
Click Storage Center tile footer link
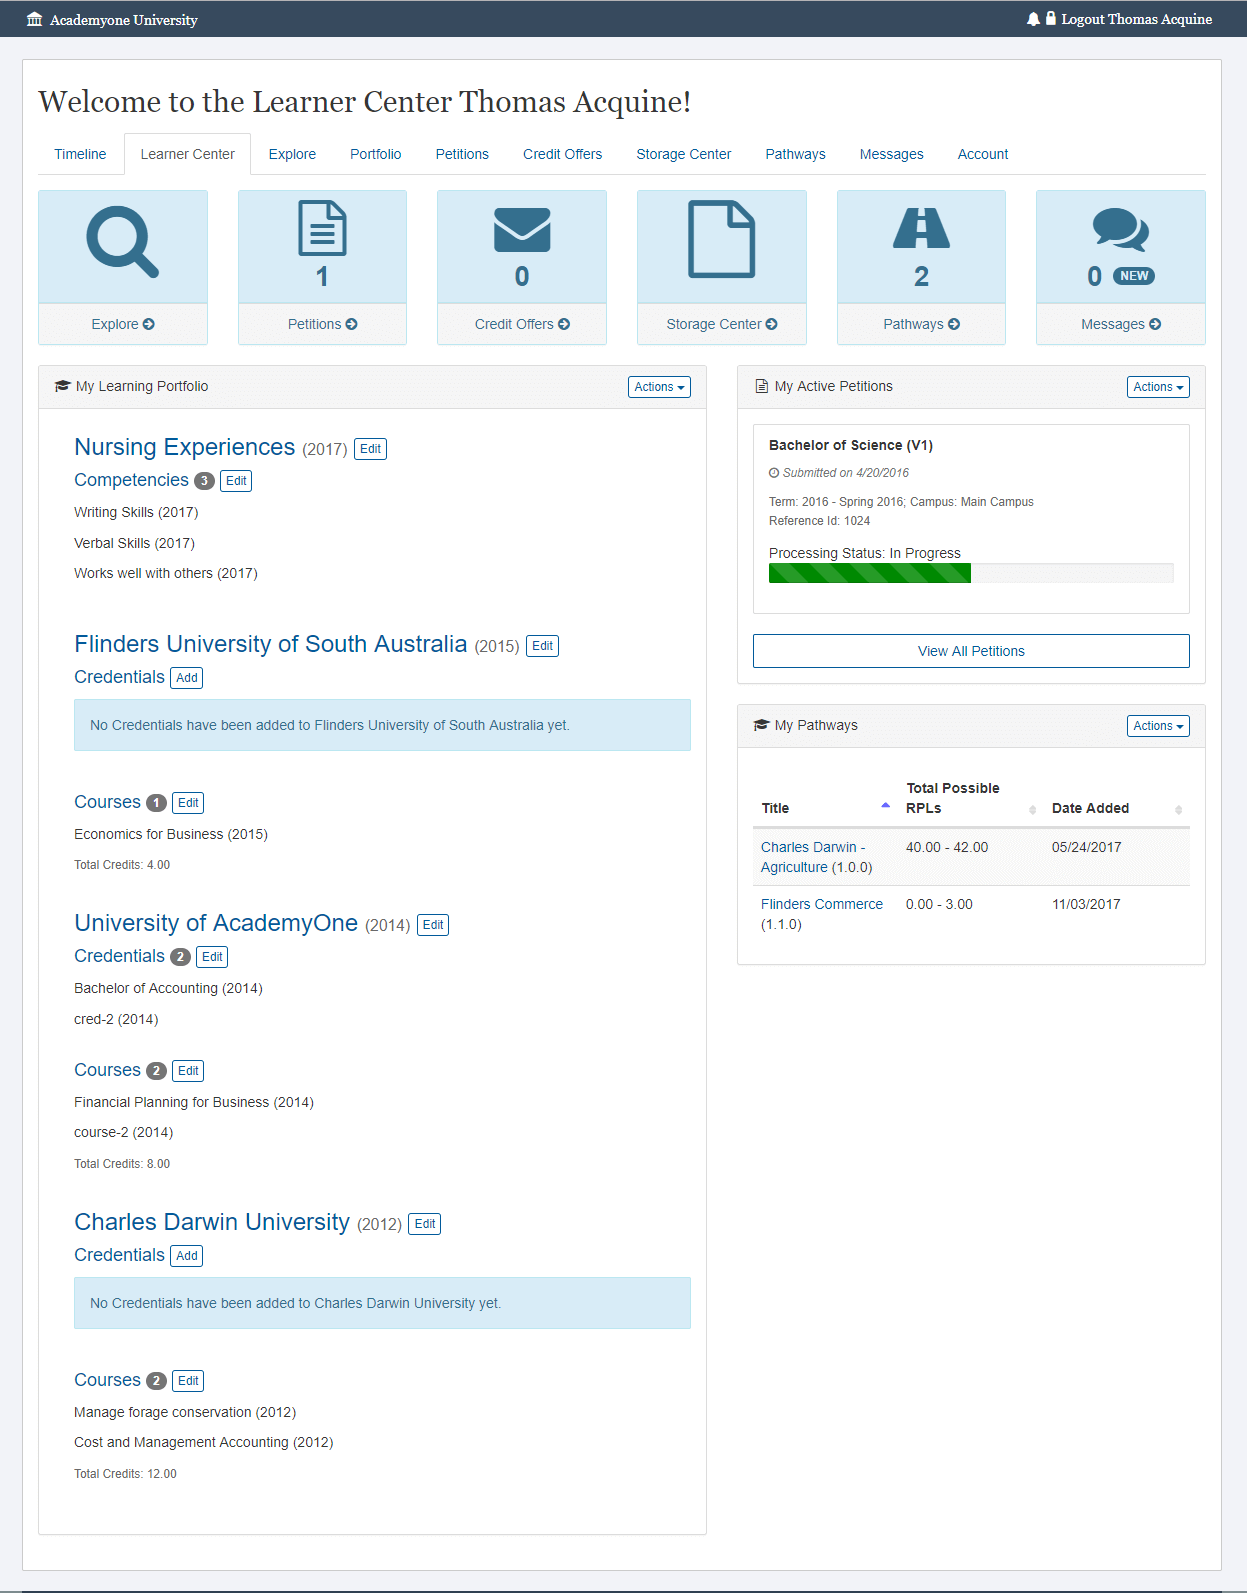(x=722, y=324)
